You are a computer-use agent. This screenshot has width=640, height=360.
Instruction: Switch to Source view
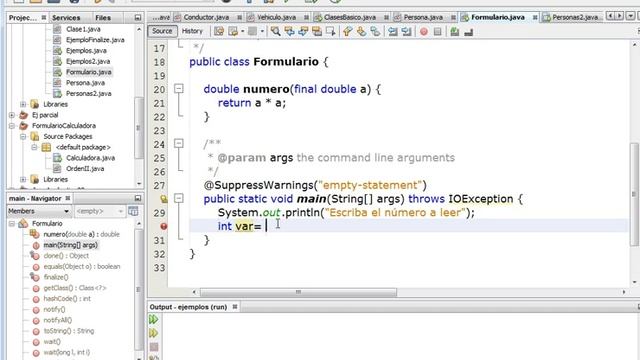coord(162,31)
